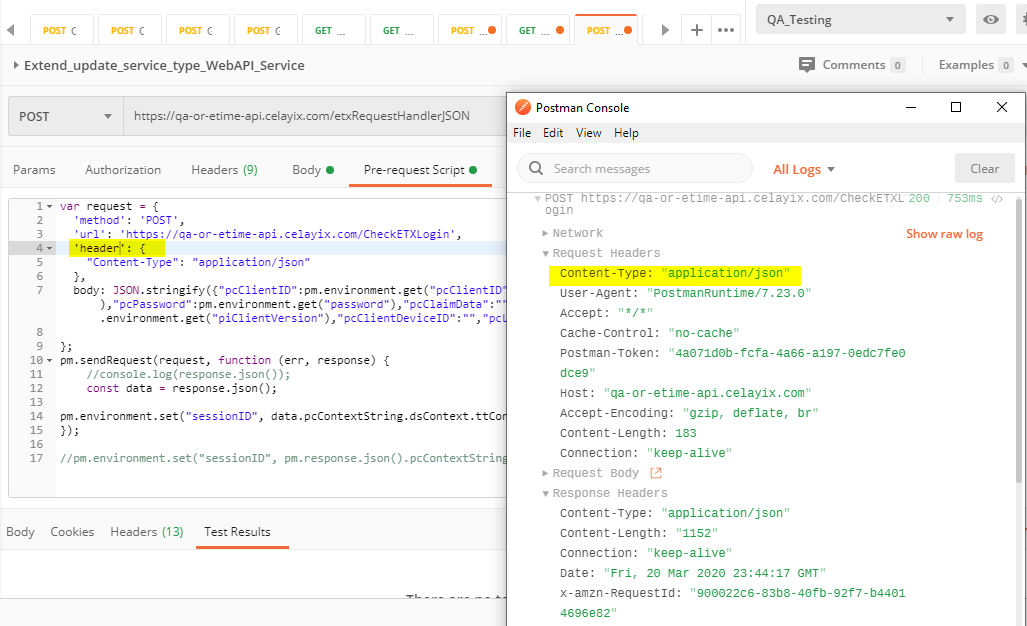Click the Postman Console logo icon
1027x626 pixels.
pyautogui.click(x=523, y=107)
